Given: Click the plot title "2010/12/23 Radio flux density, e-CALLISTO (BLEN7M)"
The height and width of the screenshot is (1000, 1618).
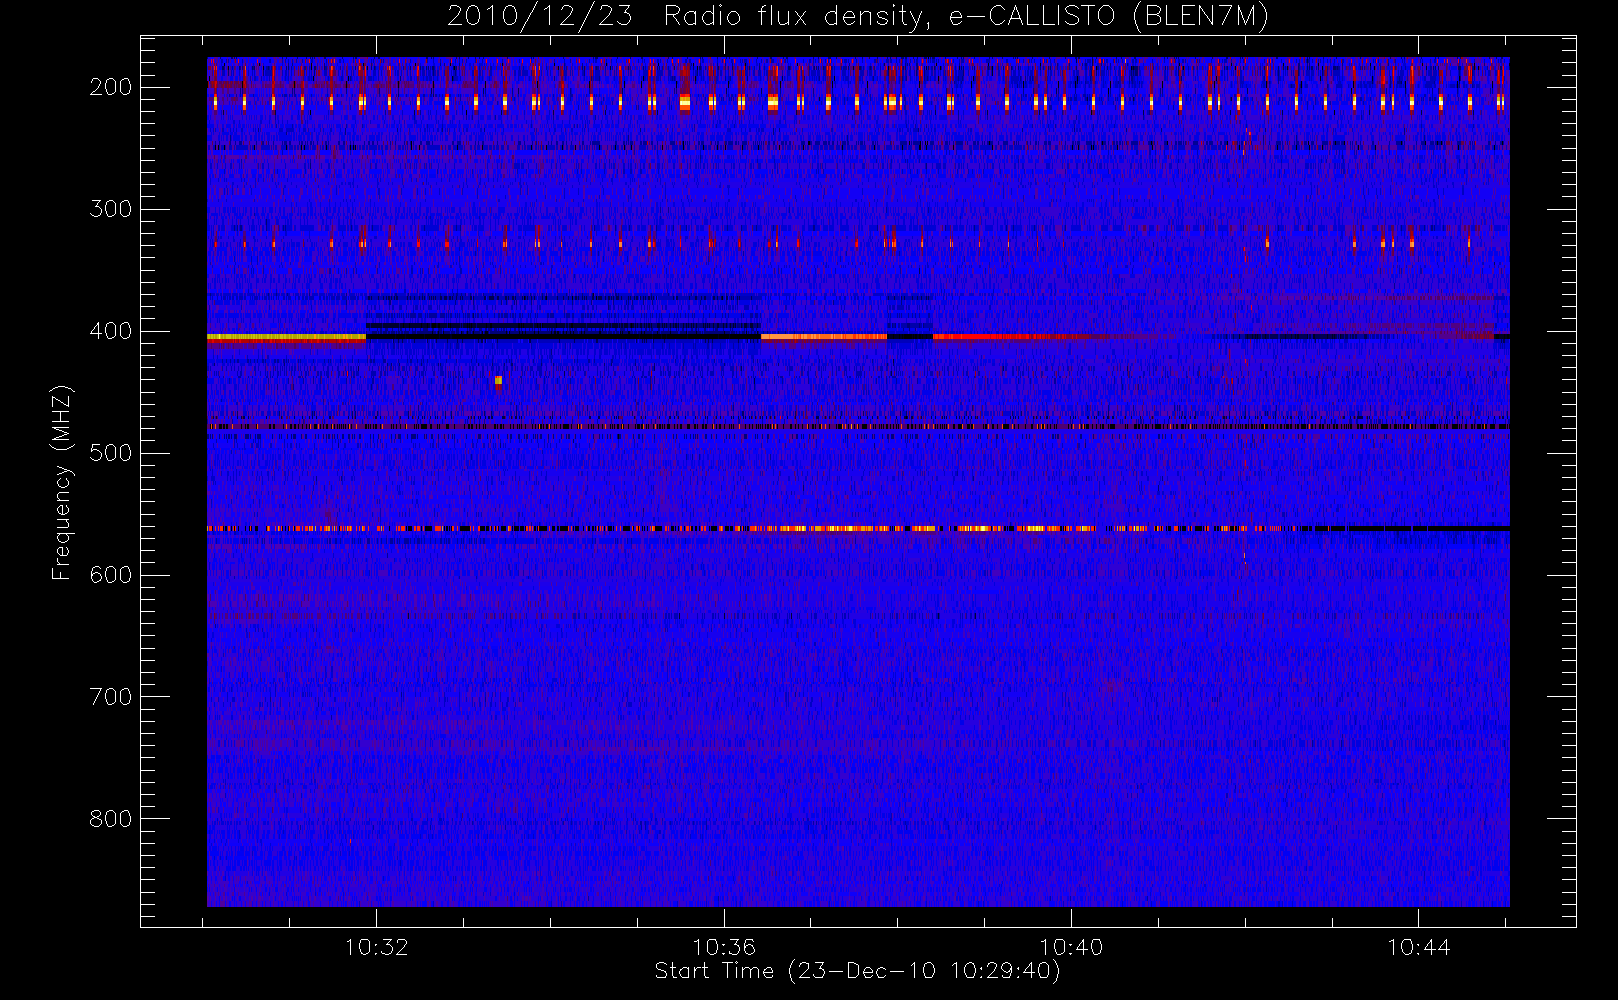Looking at the screenshot, I should click(858, 16).
